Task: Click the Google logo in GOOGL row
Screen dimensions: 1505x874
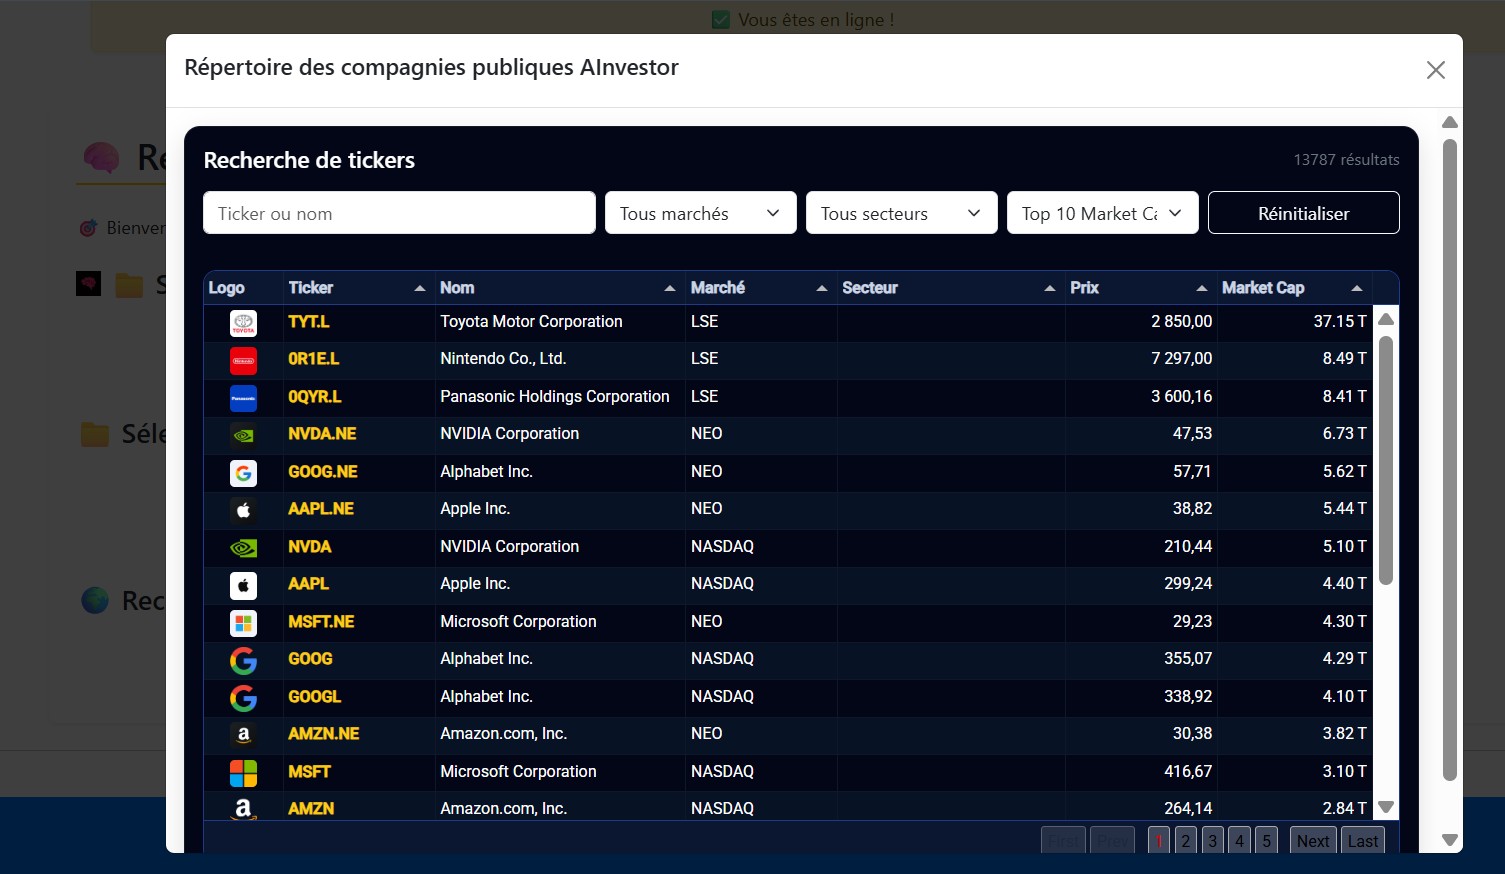Action: click(243, 698)
